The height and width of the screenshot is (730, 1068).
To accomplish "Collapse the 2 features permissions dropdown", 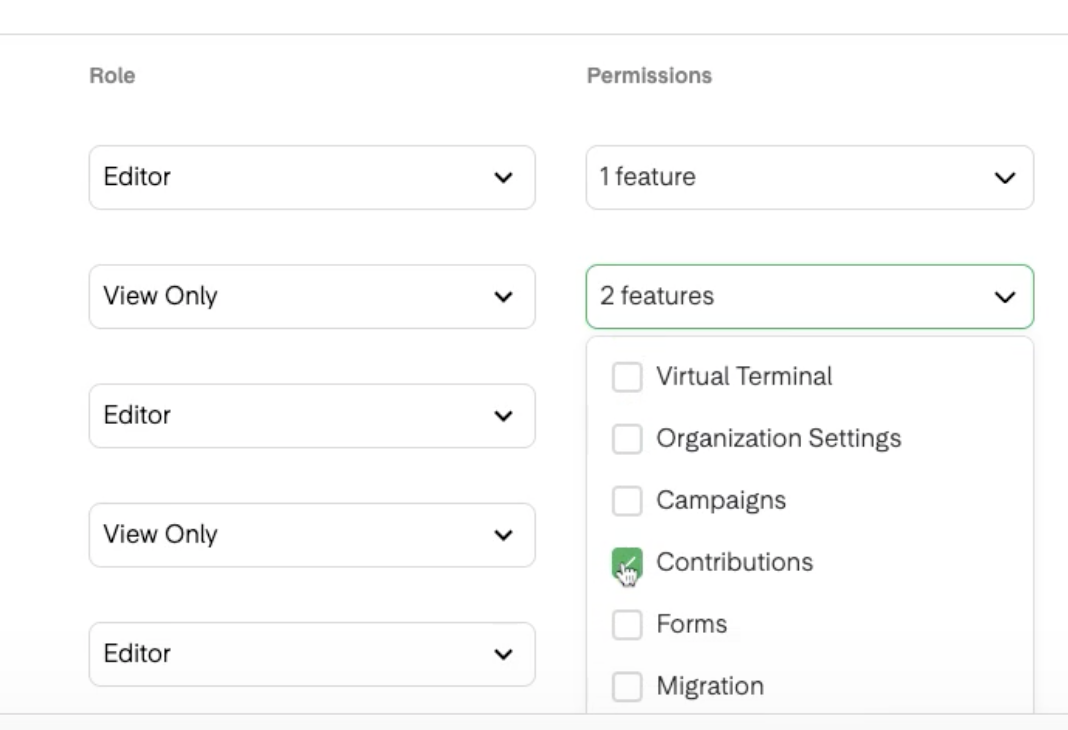I will 809,296.
